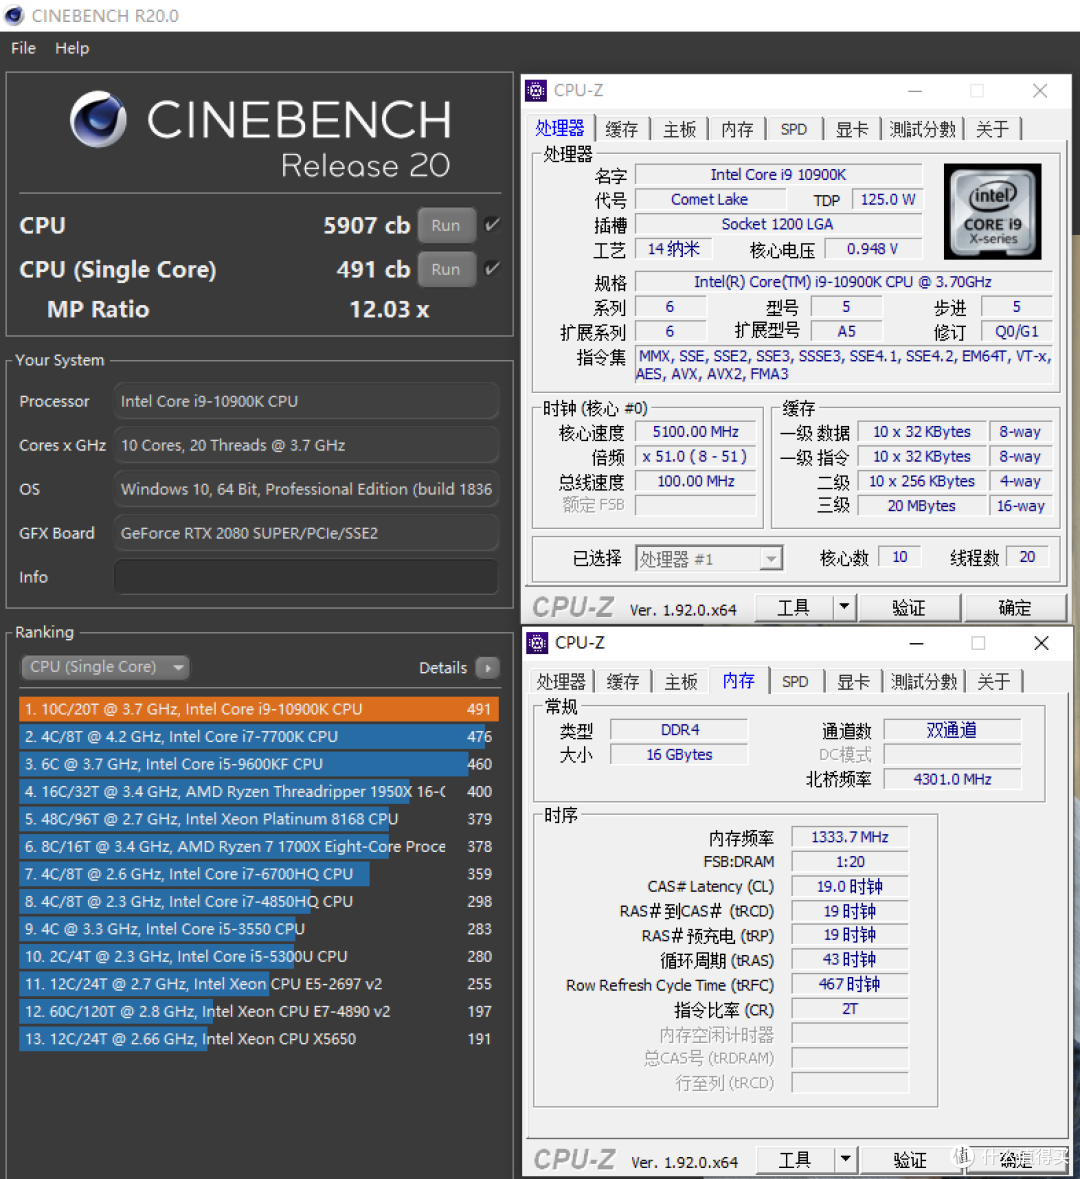Click the empty Info input field
1080x1179 pixels.
pyautogui.click(x=306, y=577)
